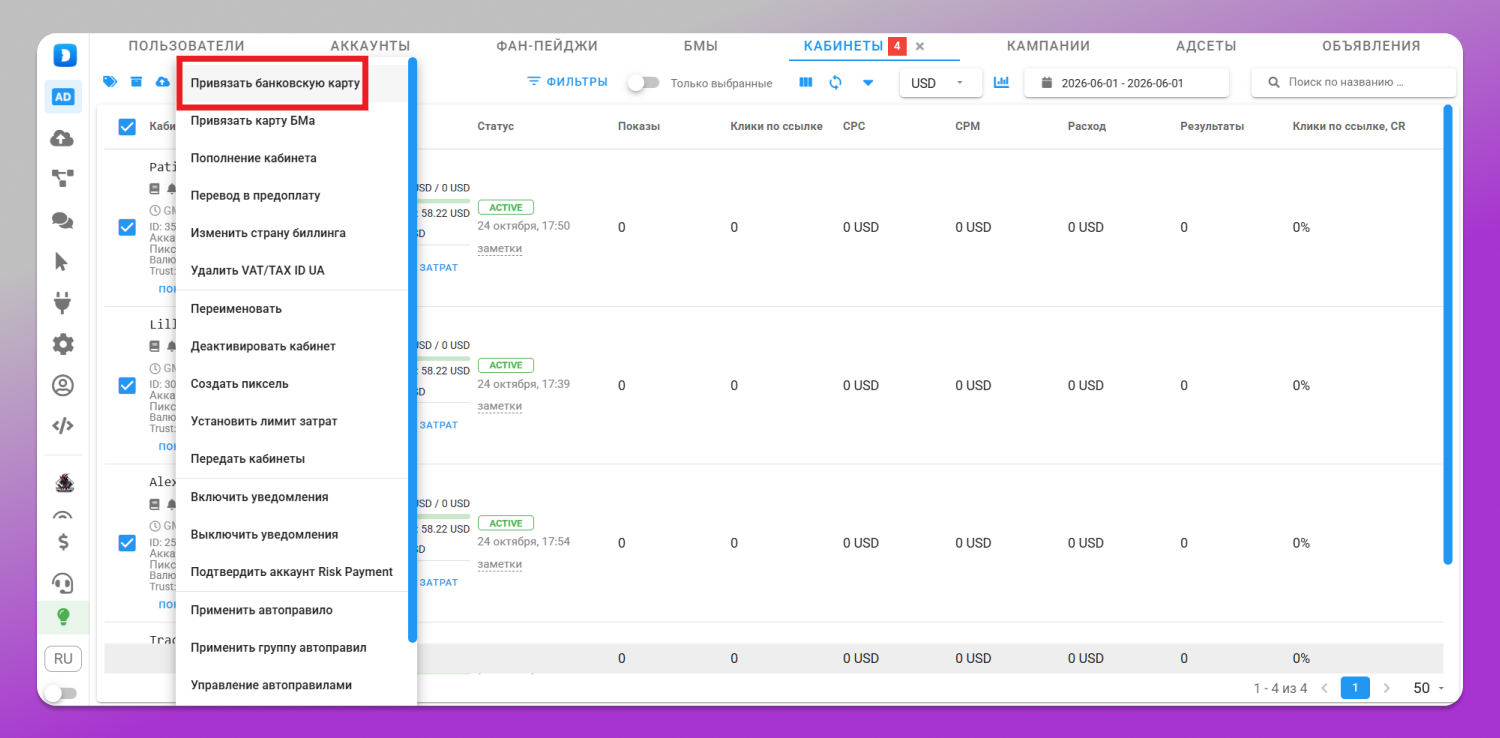Open the dollar sign billing icon
Image resolution: width=1500 pixels, height=738 pixels.
pos(63,542)
